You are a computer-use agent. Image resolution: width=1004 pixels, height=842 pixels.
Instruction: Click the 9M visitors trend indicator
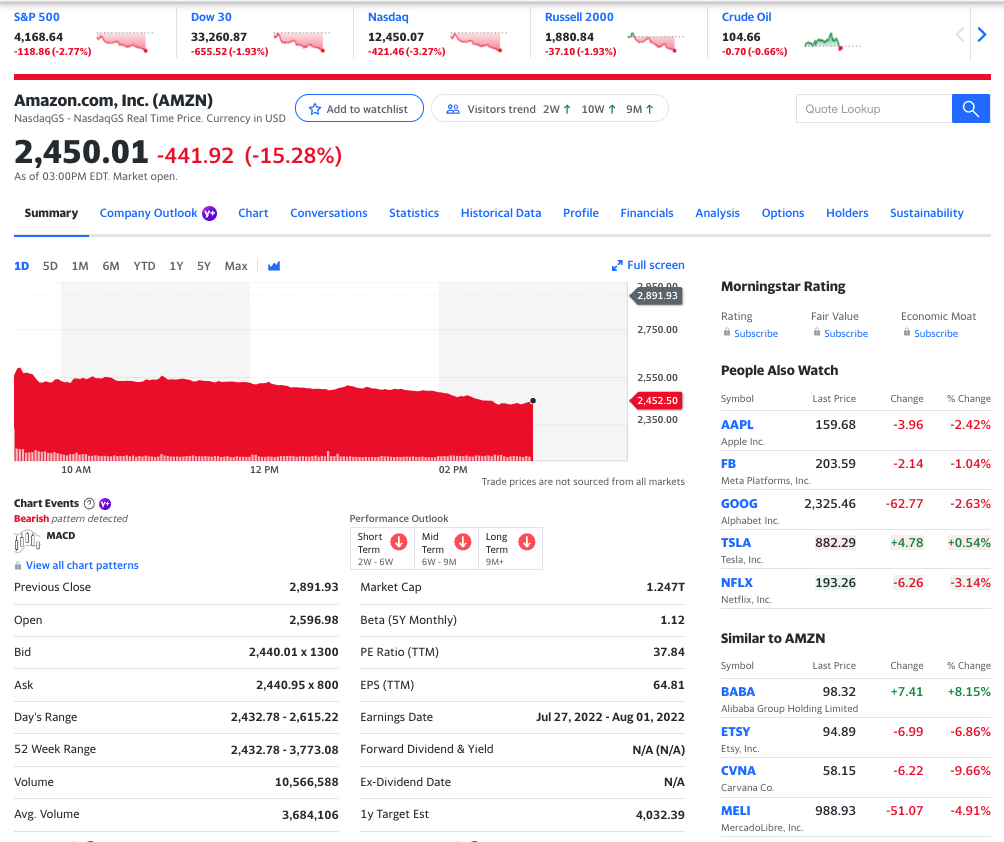[640, 109]
